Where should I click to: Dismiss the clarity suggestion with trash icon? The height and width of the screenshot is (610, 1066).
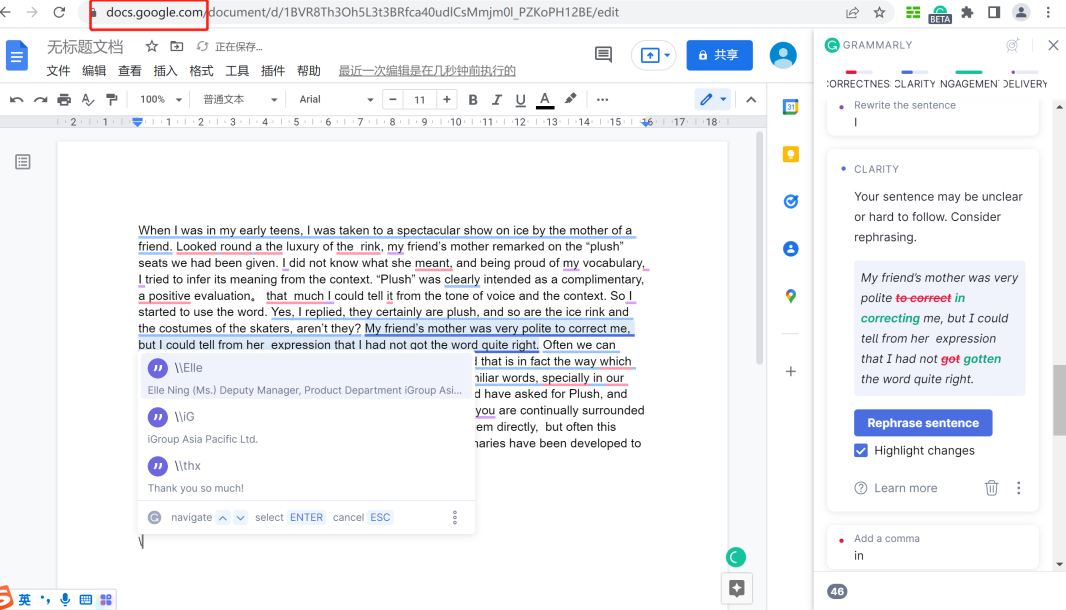coord(991,488)
